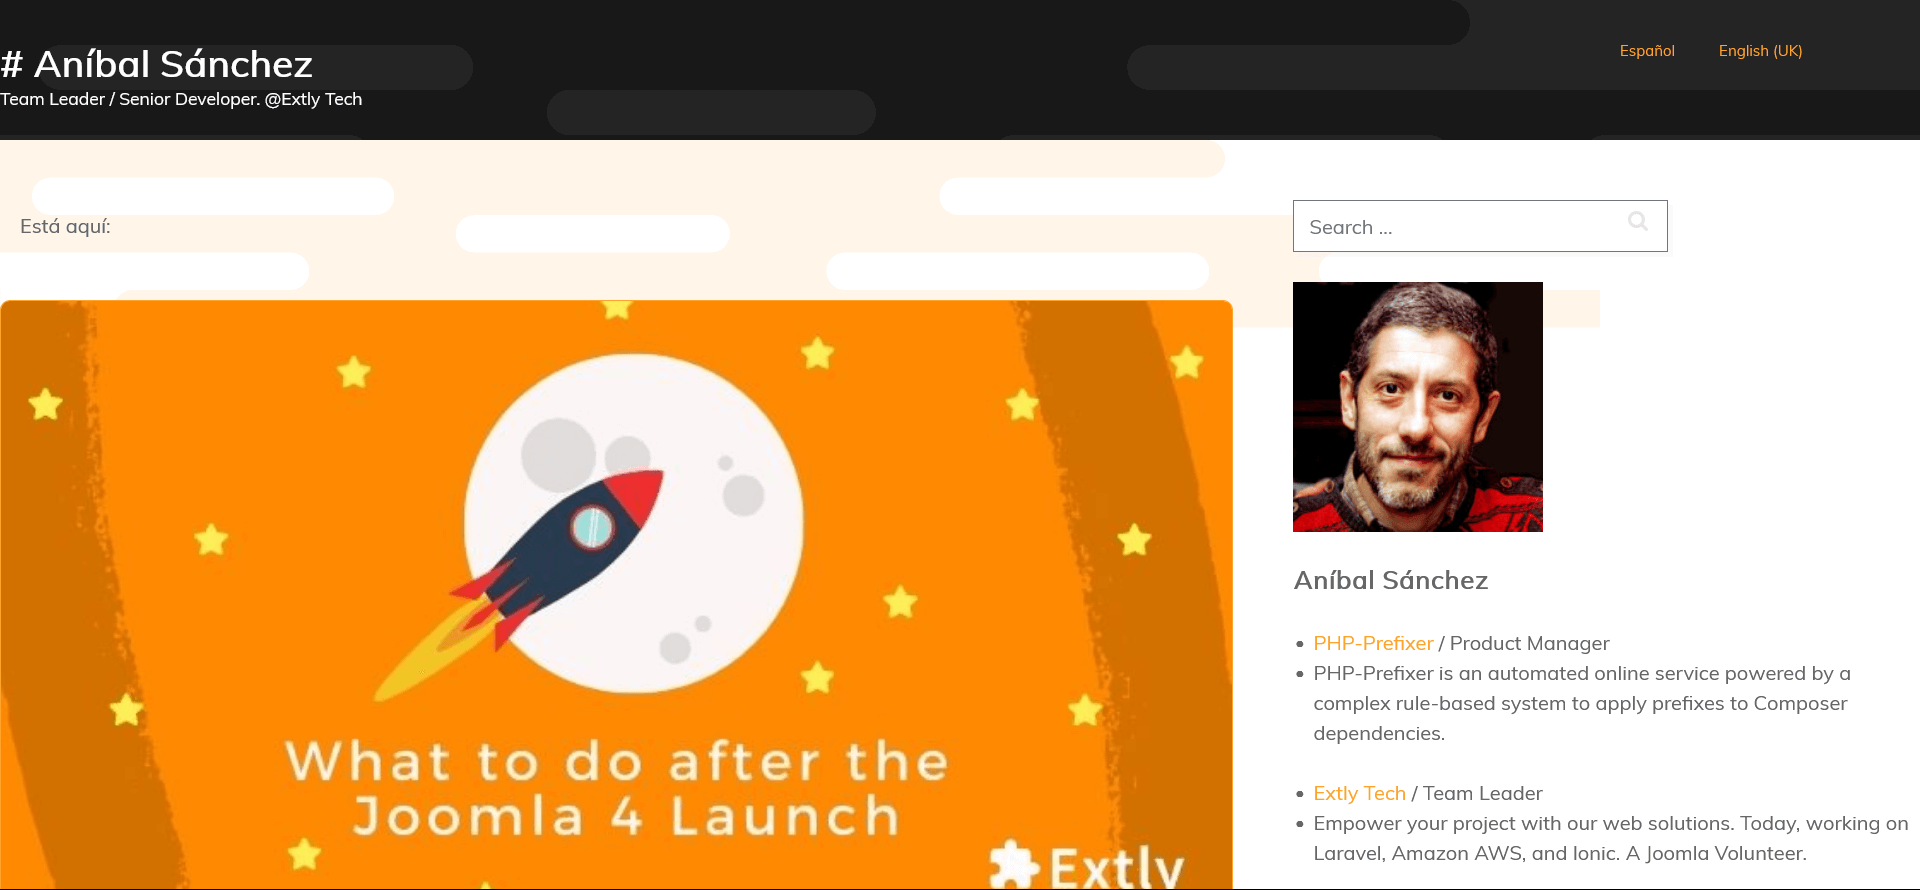Image resolution: width=1920 pixels, height=890 pixels.
Task: Open the Extly Tech link
Action: click(1359, 793)
